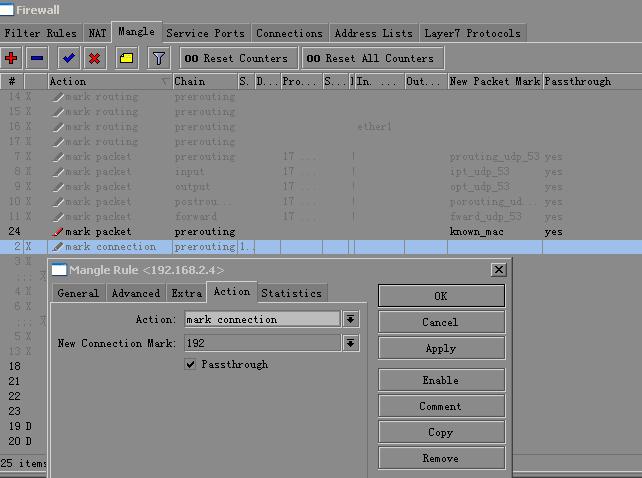This screenshot has height=478, width=642.
Task: Click Mangle Rule dialog title icon
Action: pyautogui.click(x=59, y=270)
